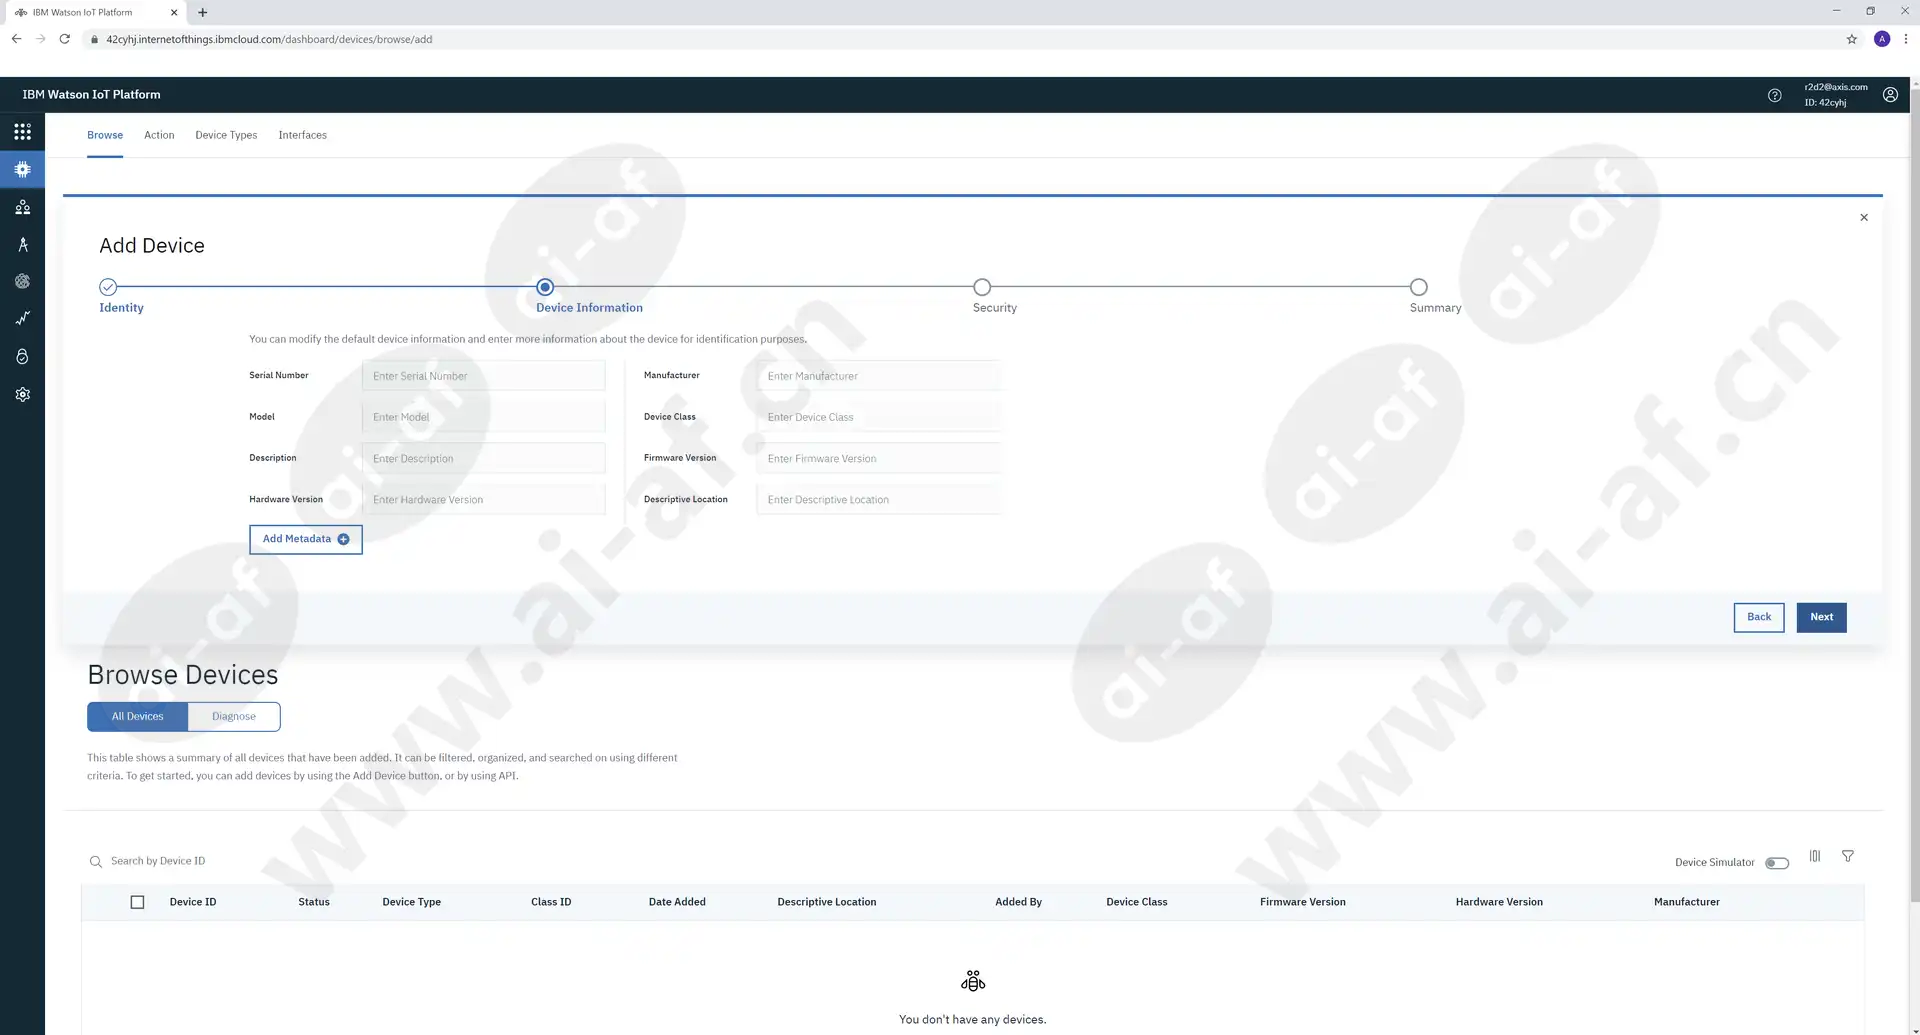1920x1035 pixels.
Task: Focus the Descriptive Location input field
Action: click(878, 499)
